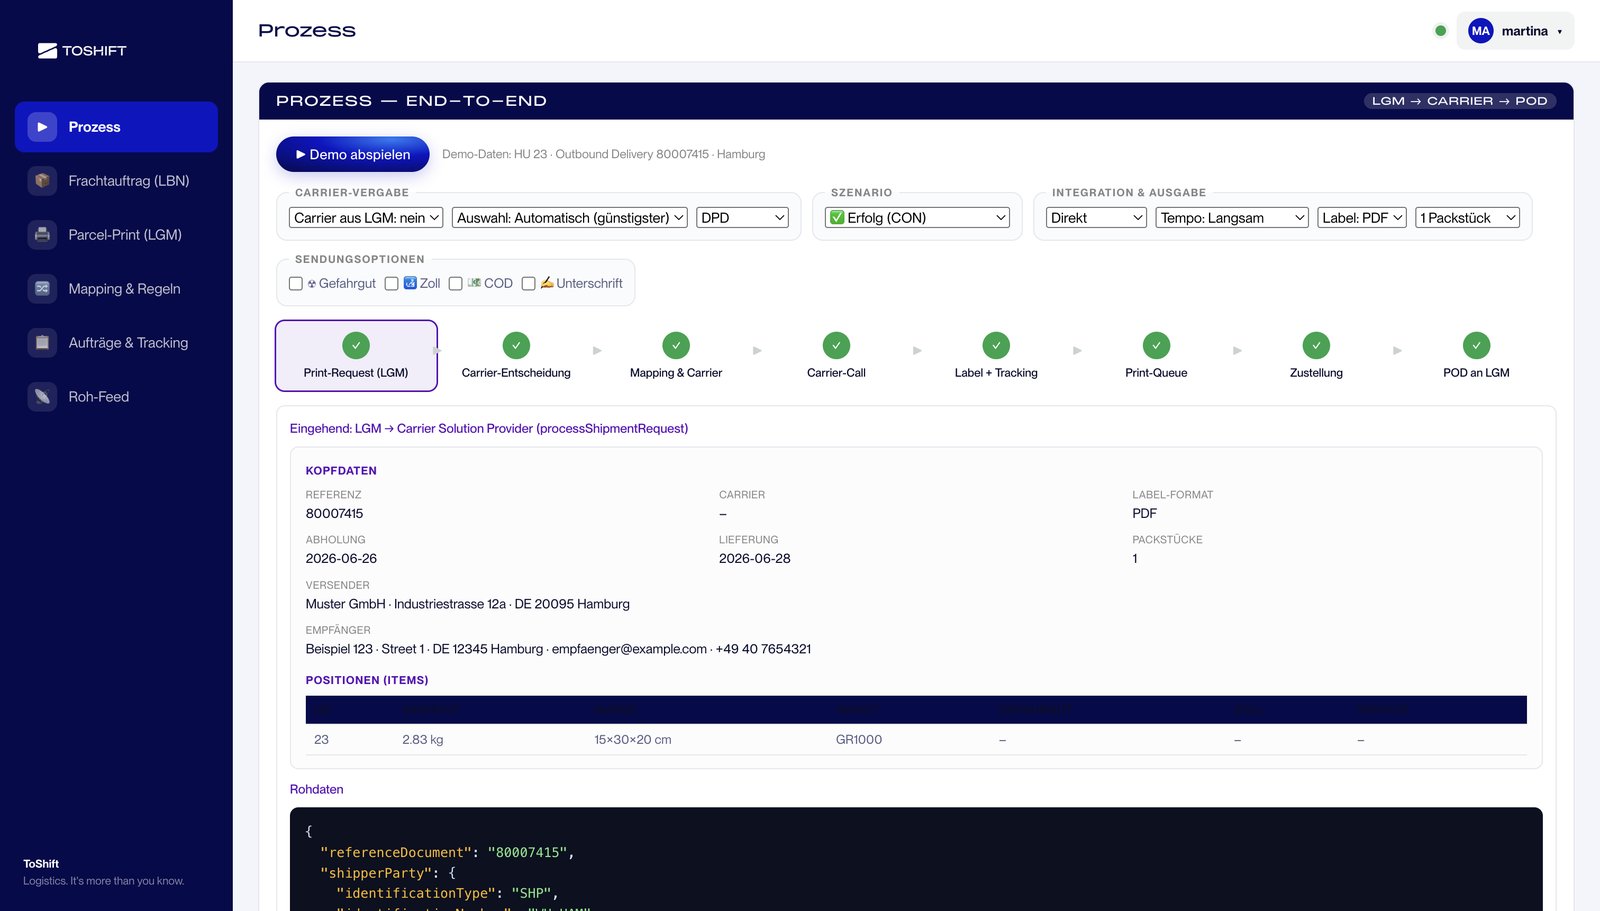Open Mapping & Regeln in the sidebar
This screenshot has height=911, width=1600.
pyautogui.click(x=116, y=289)
